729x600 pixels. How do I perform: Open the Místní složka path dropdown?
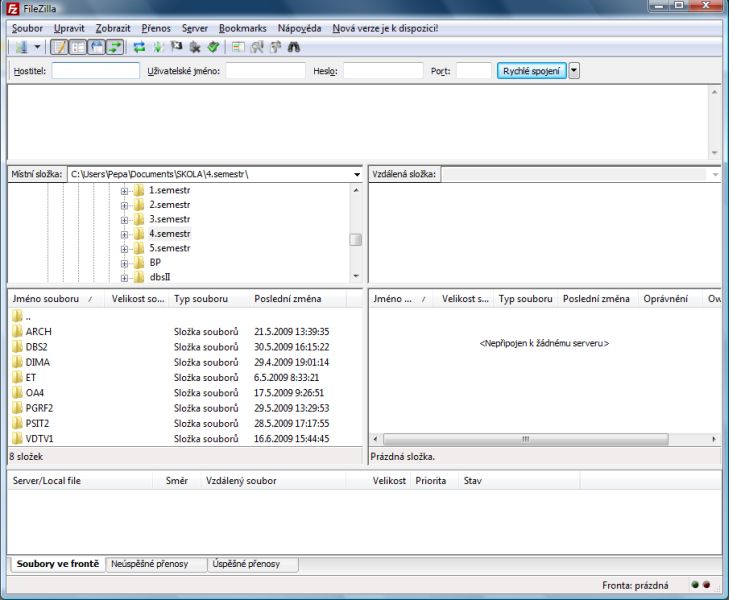pos(357,174)
